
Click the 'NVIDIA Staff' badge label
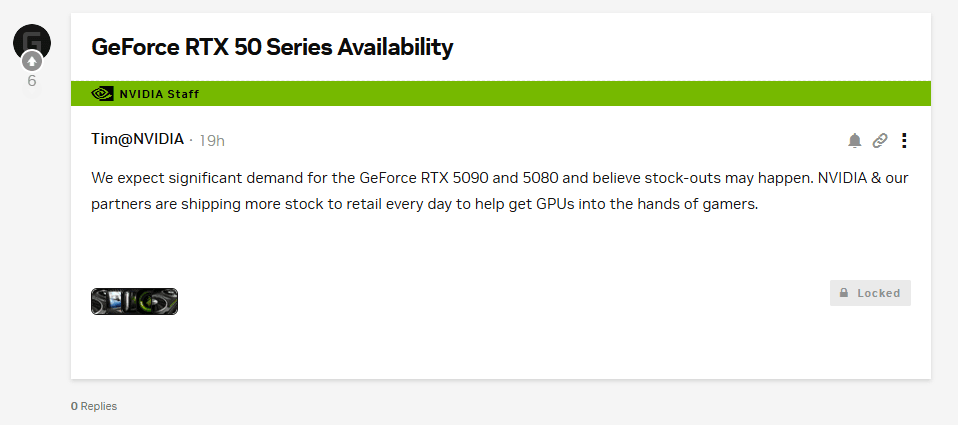coord(159,94)
